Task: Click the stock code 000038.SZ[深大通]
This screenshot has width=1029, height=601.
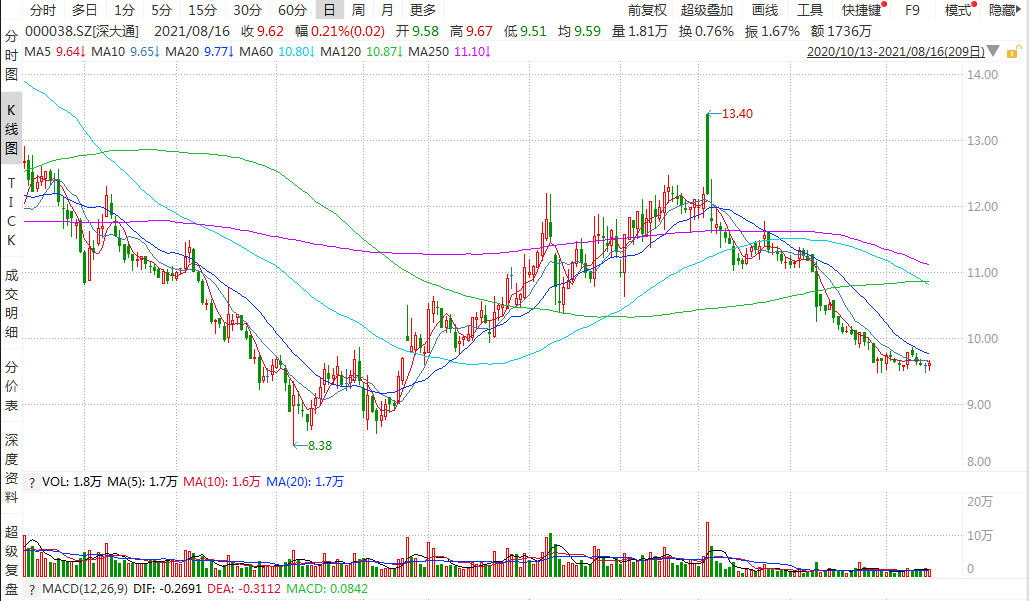Action: [x=82, y=31]
